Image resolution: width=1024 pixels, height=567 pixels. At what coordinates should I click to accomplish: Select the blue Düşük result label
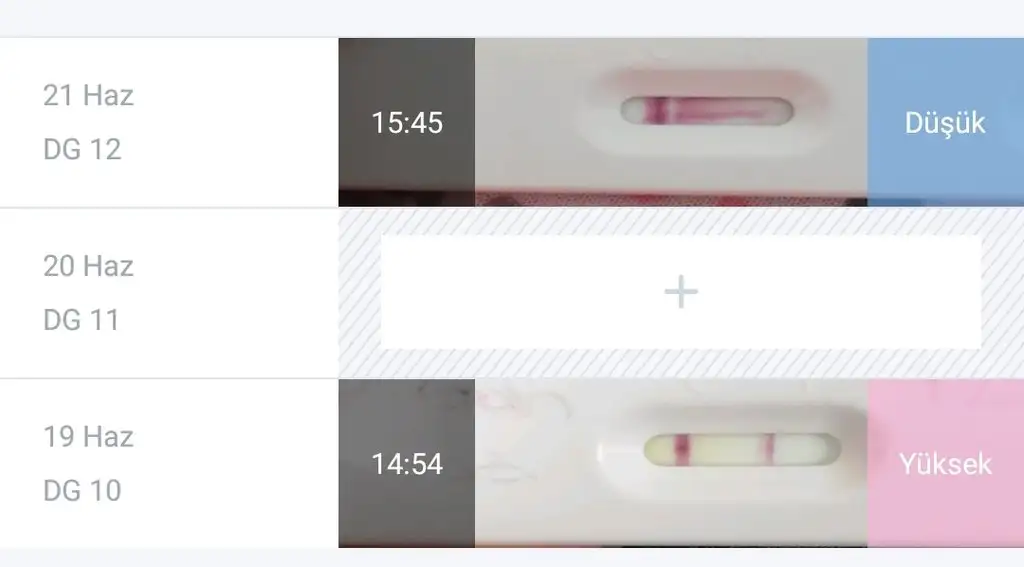[945, 122]
